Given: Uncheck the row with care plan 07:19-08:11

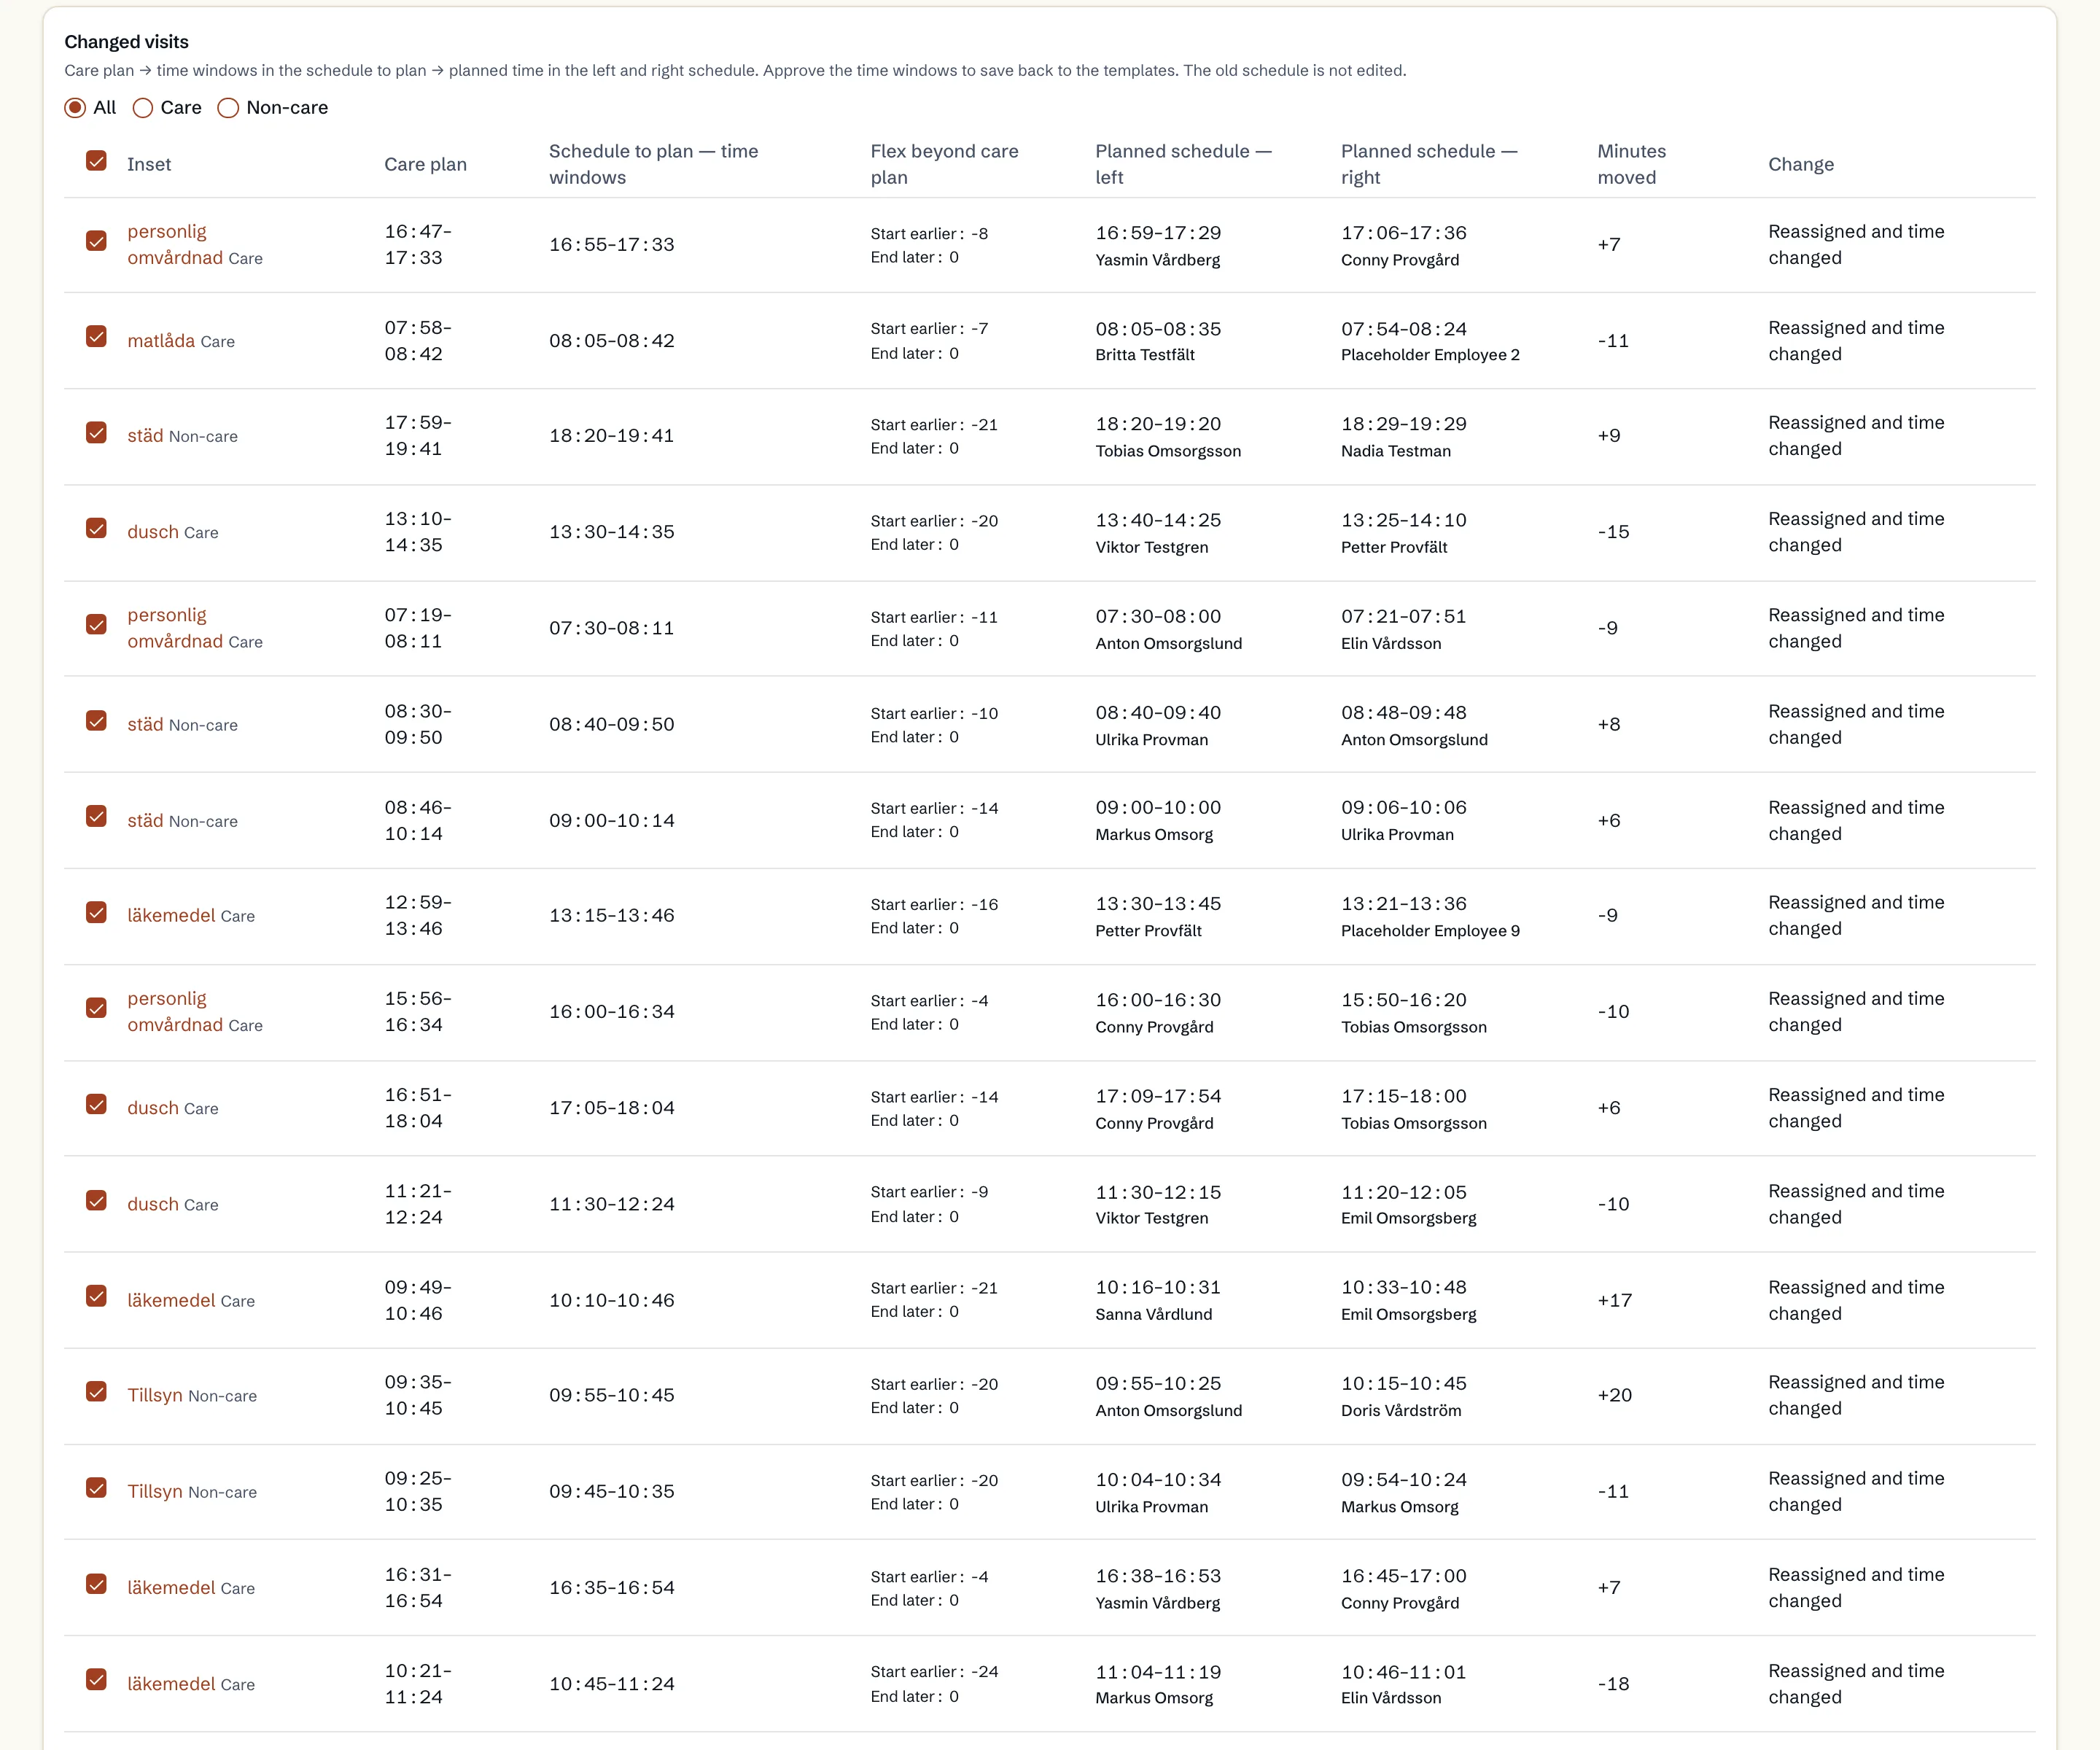Looking at the screenshot, I should 96,624.
